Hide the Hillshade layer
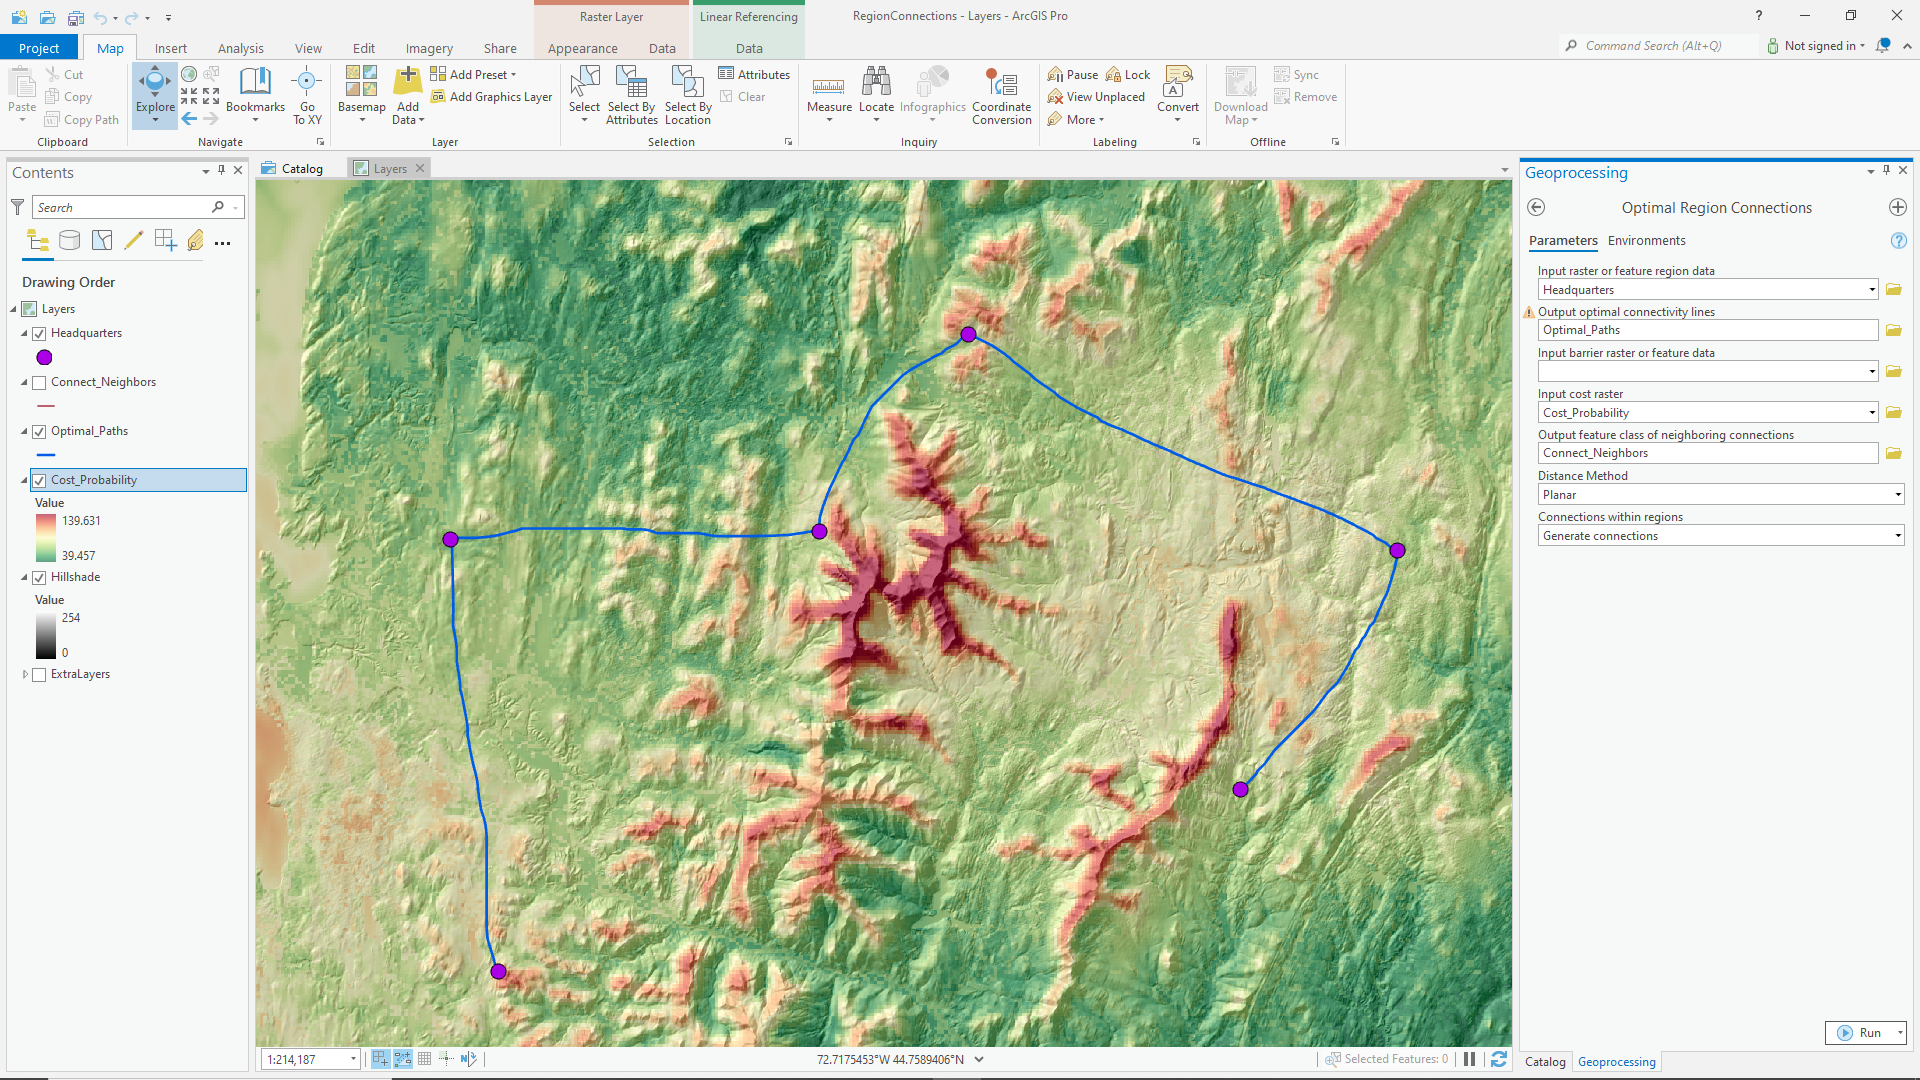This screenshot has height=1080, width=1920. click(39, 576)
